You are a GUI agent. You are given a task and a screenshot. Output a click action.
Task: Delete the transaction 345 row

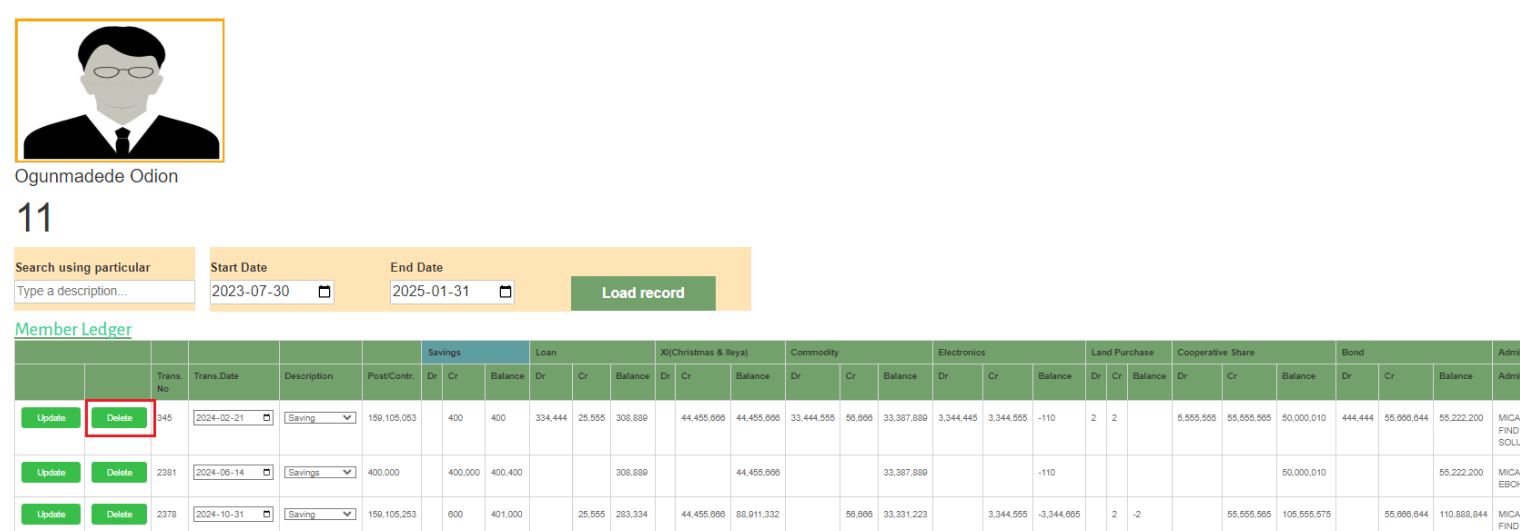[119, 418]
